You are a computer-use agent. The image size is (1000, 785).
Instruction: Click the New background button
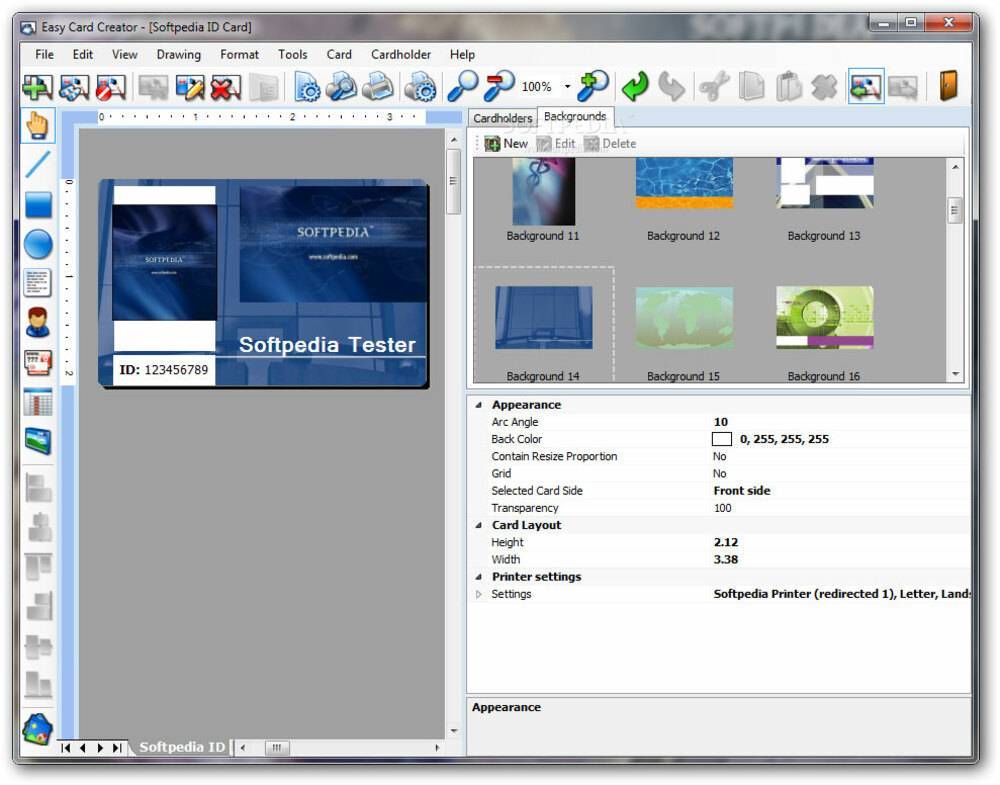coord(506,144)
